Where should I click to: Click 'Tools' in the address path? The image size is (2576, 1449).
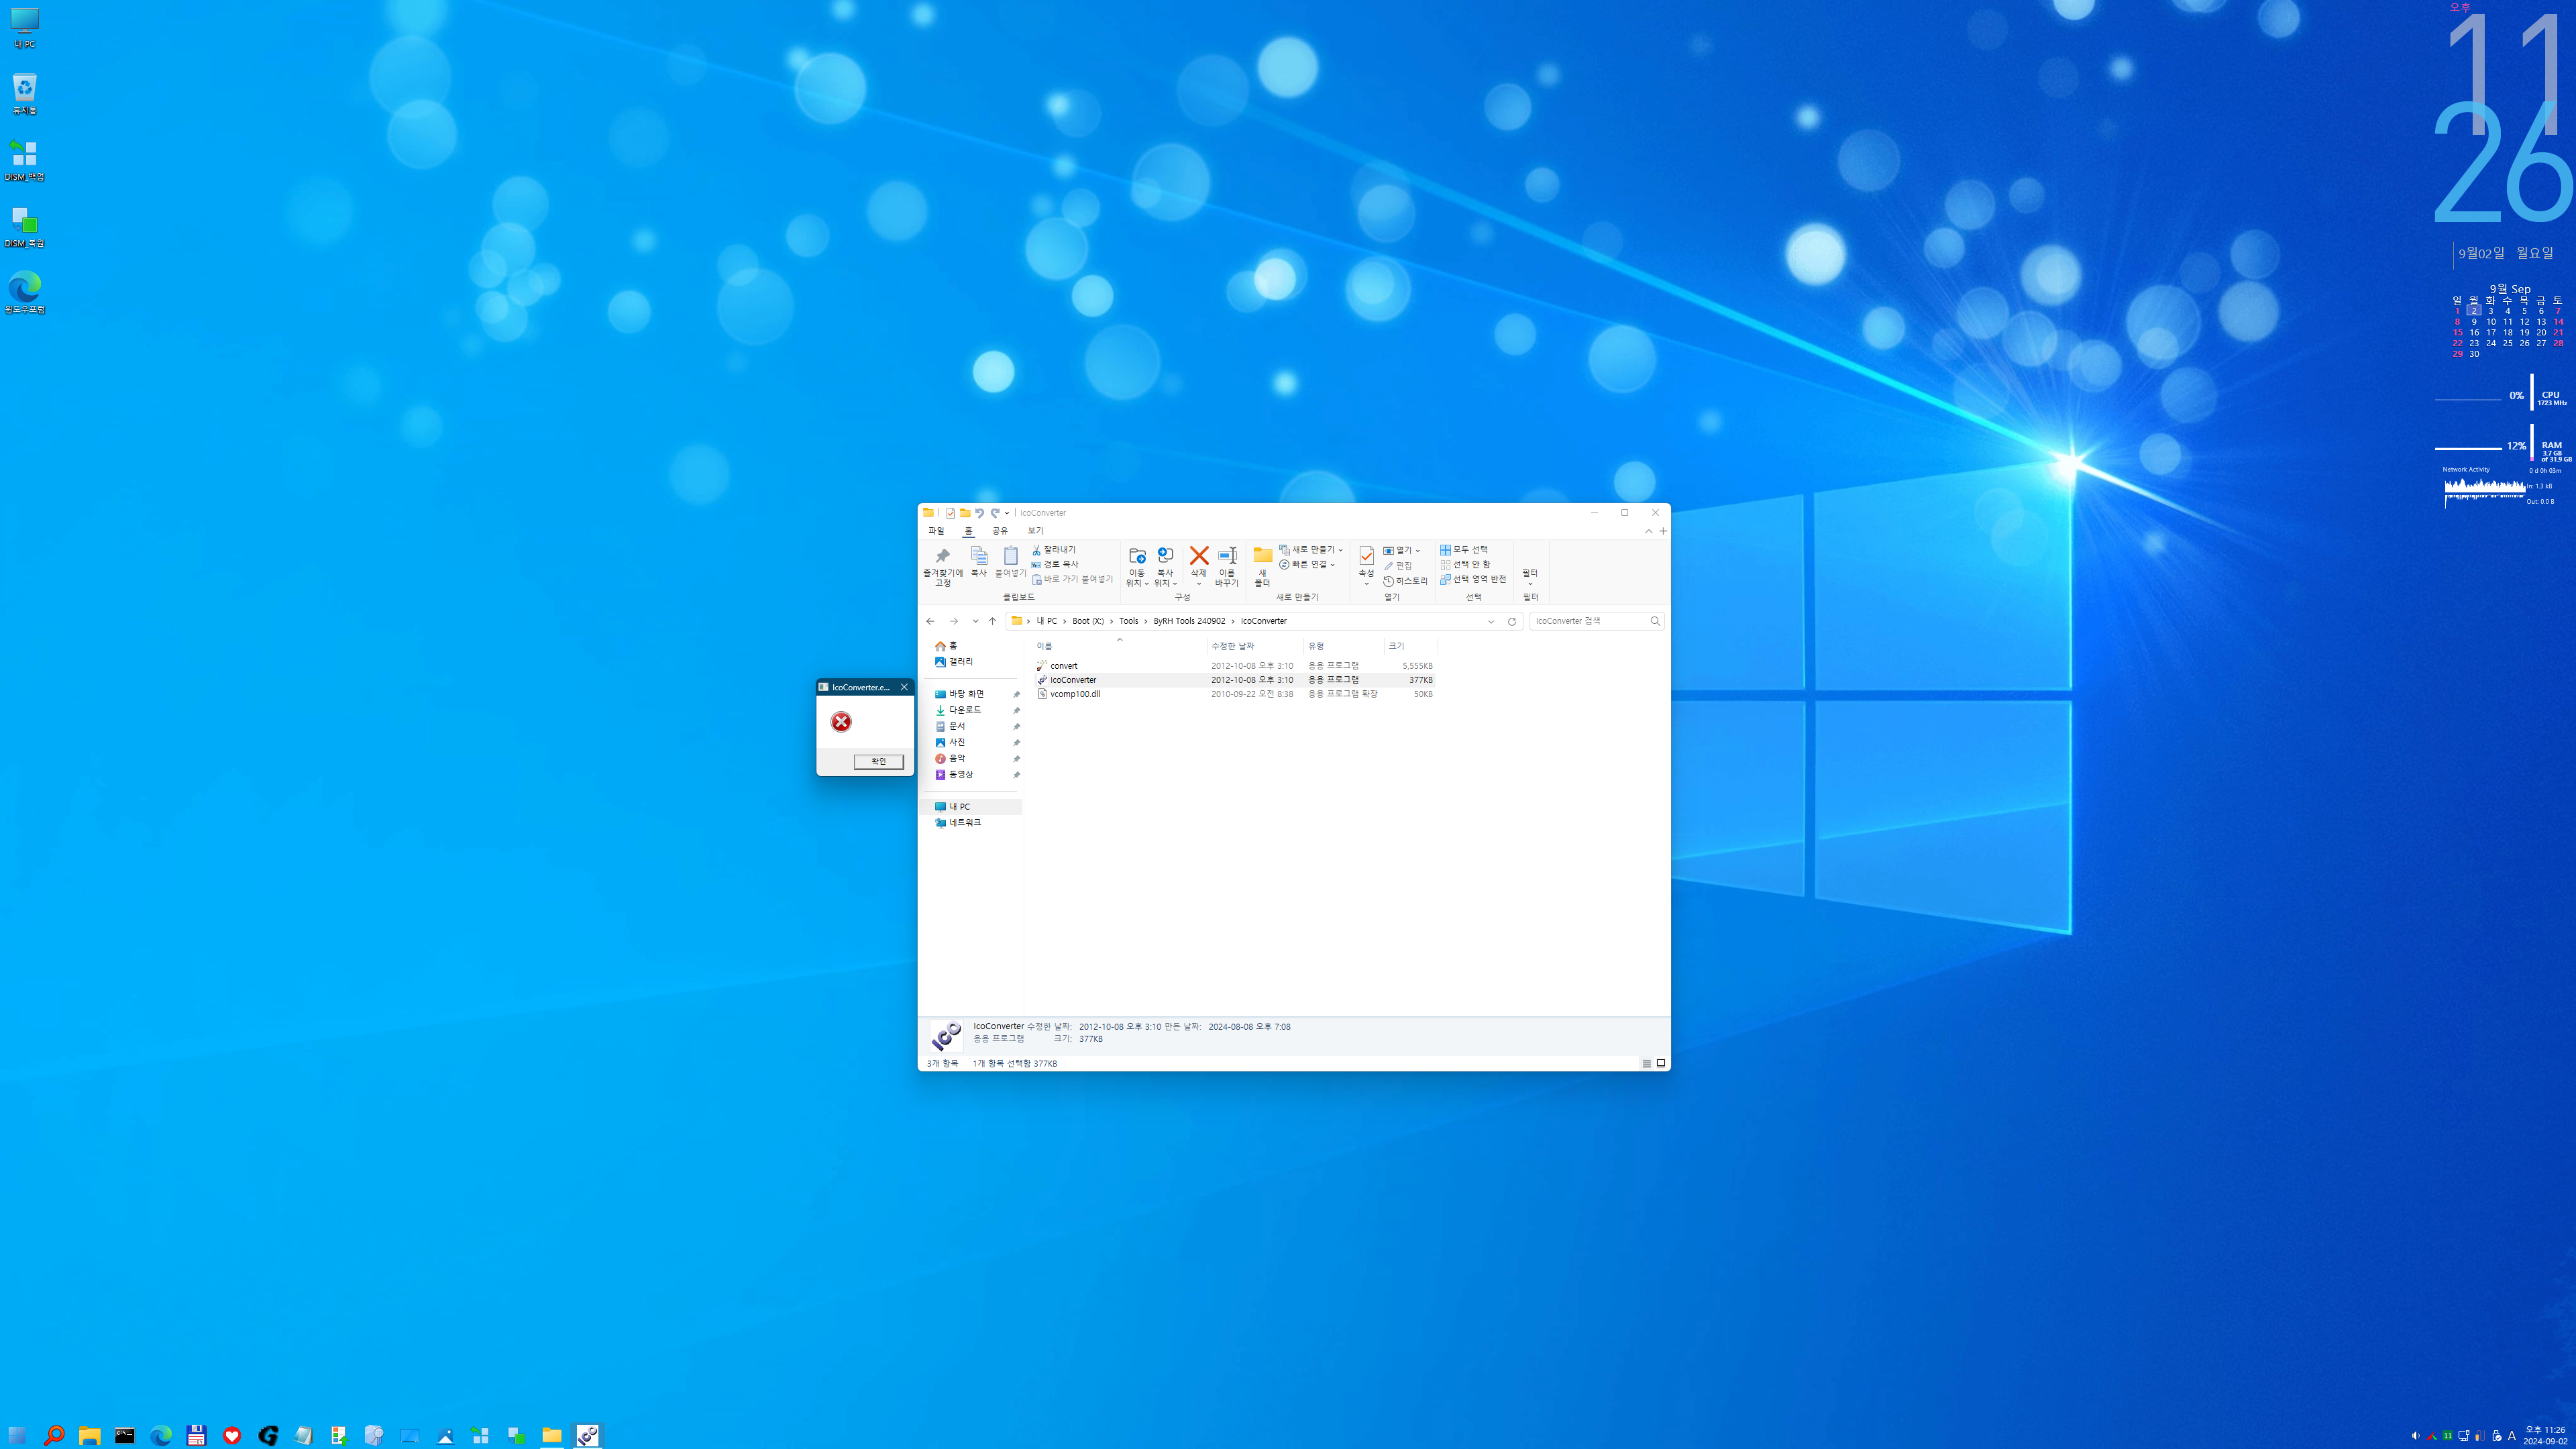(x=1128, y=621)
